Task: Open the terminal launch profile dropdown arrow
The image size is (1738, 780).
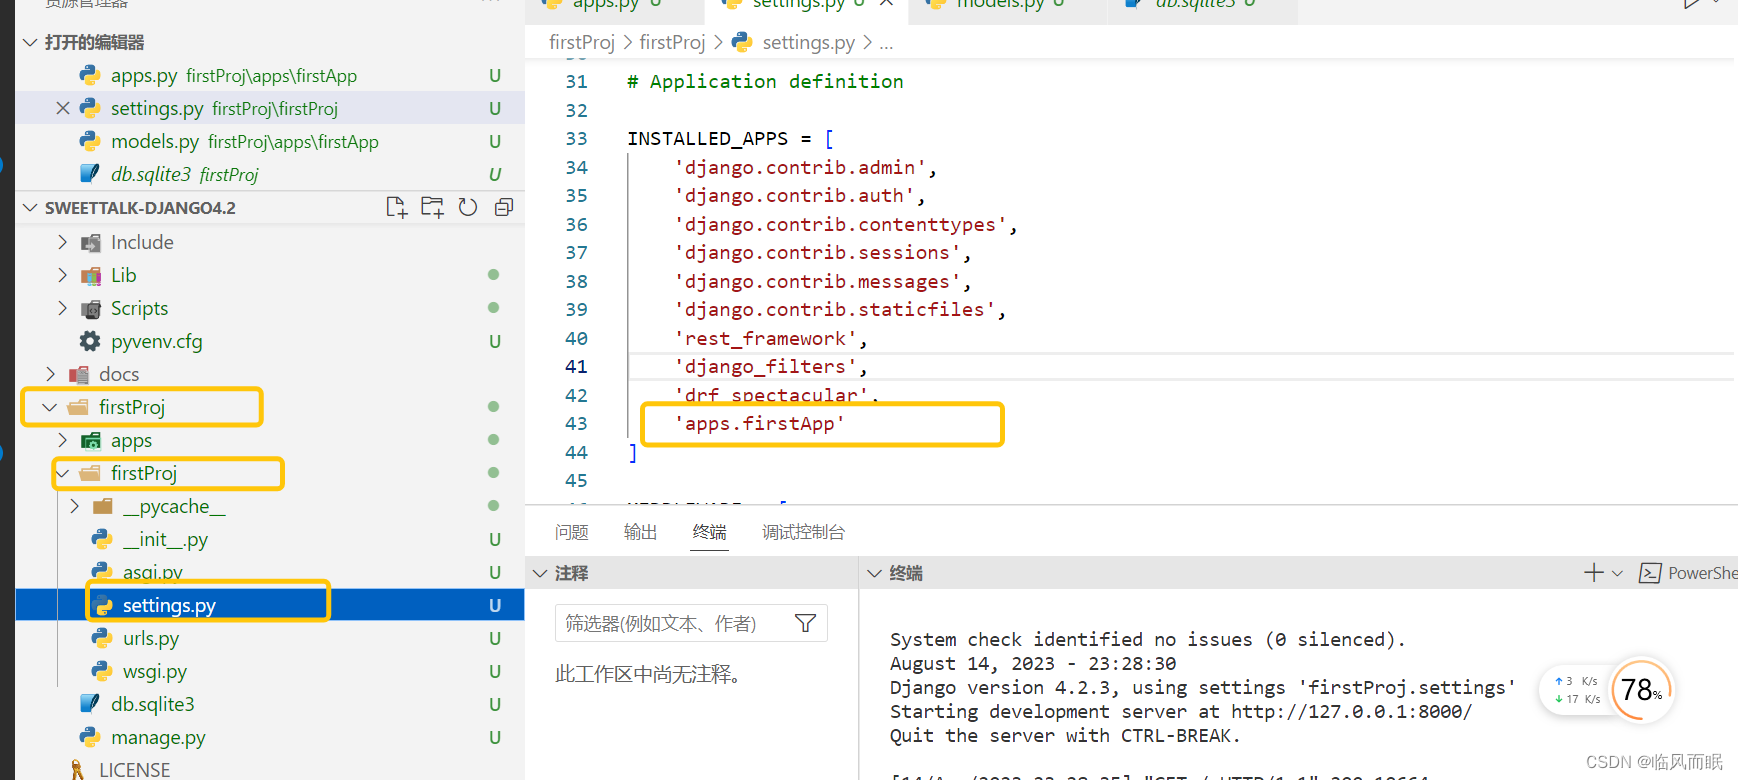Action: (1617, 573)
